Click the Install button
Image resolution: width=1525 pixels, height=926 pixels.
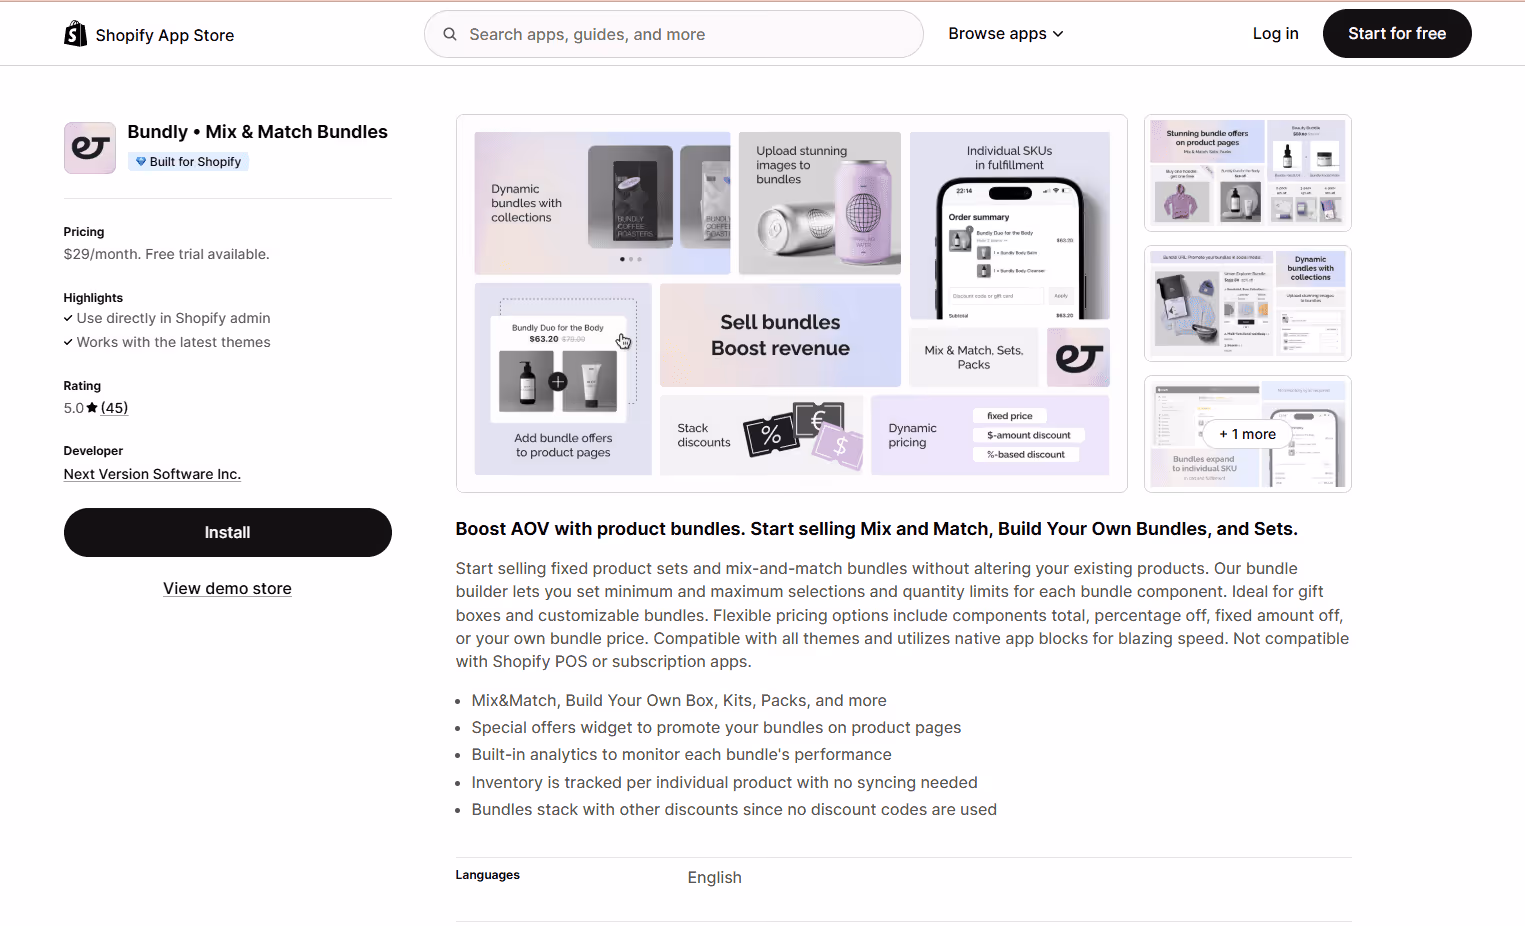point(228,532)
